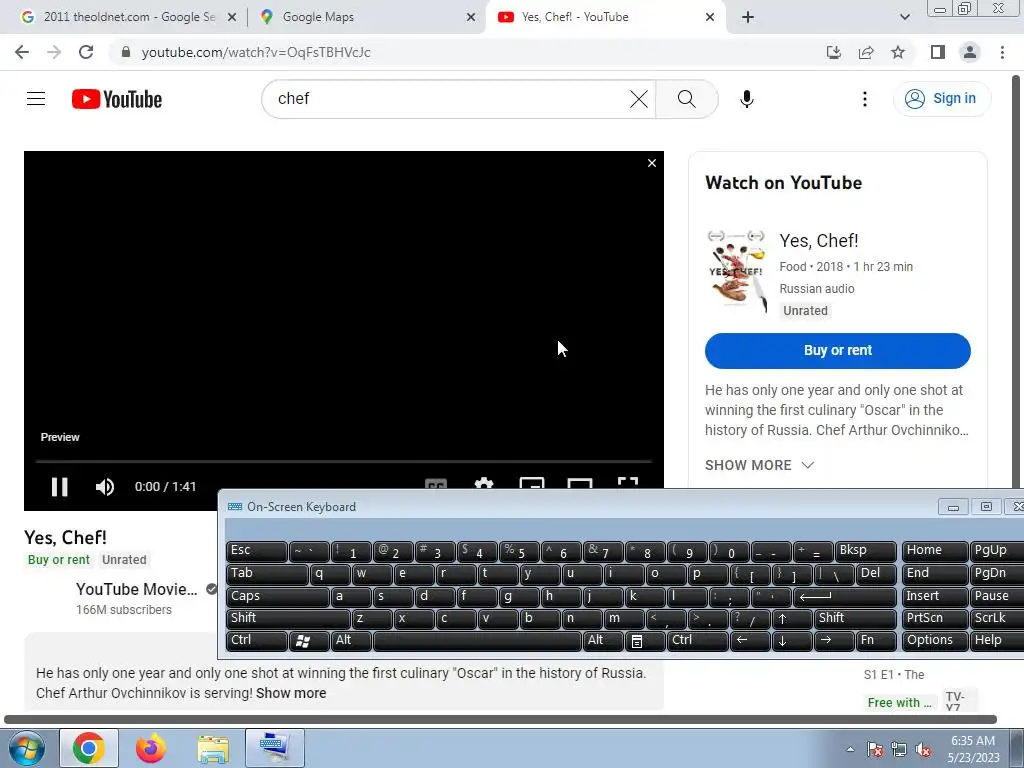This screenshot has height=768, width=1024.
Task: Click the address bar URL
Action: click(256, 52)
